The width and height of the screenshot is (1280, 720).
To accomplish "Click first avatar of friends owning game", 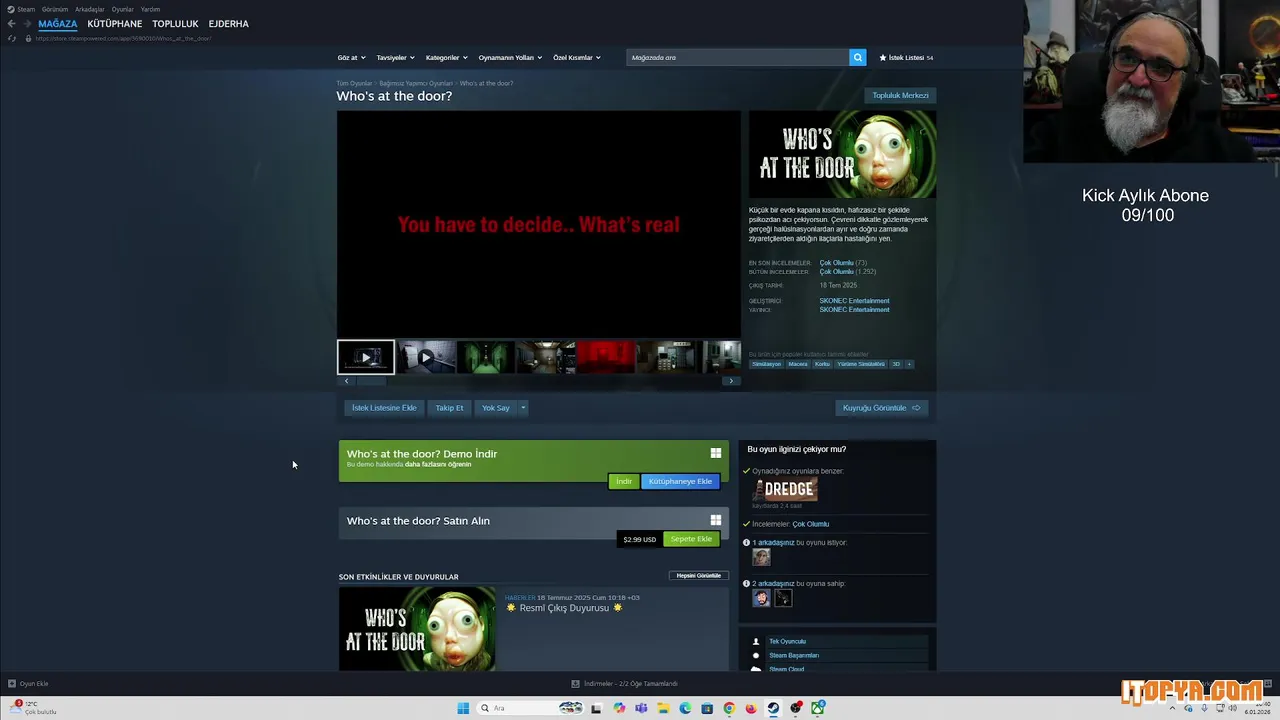I will (x=761, y=598).
